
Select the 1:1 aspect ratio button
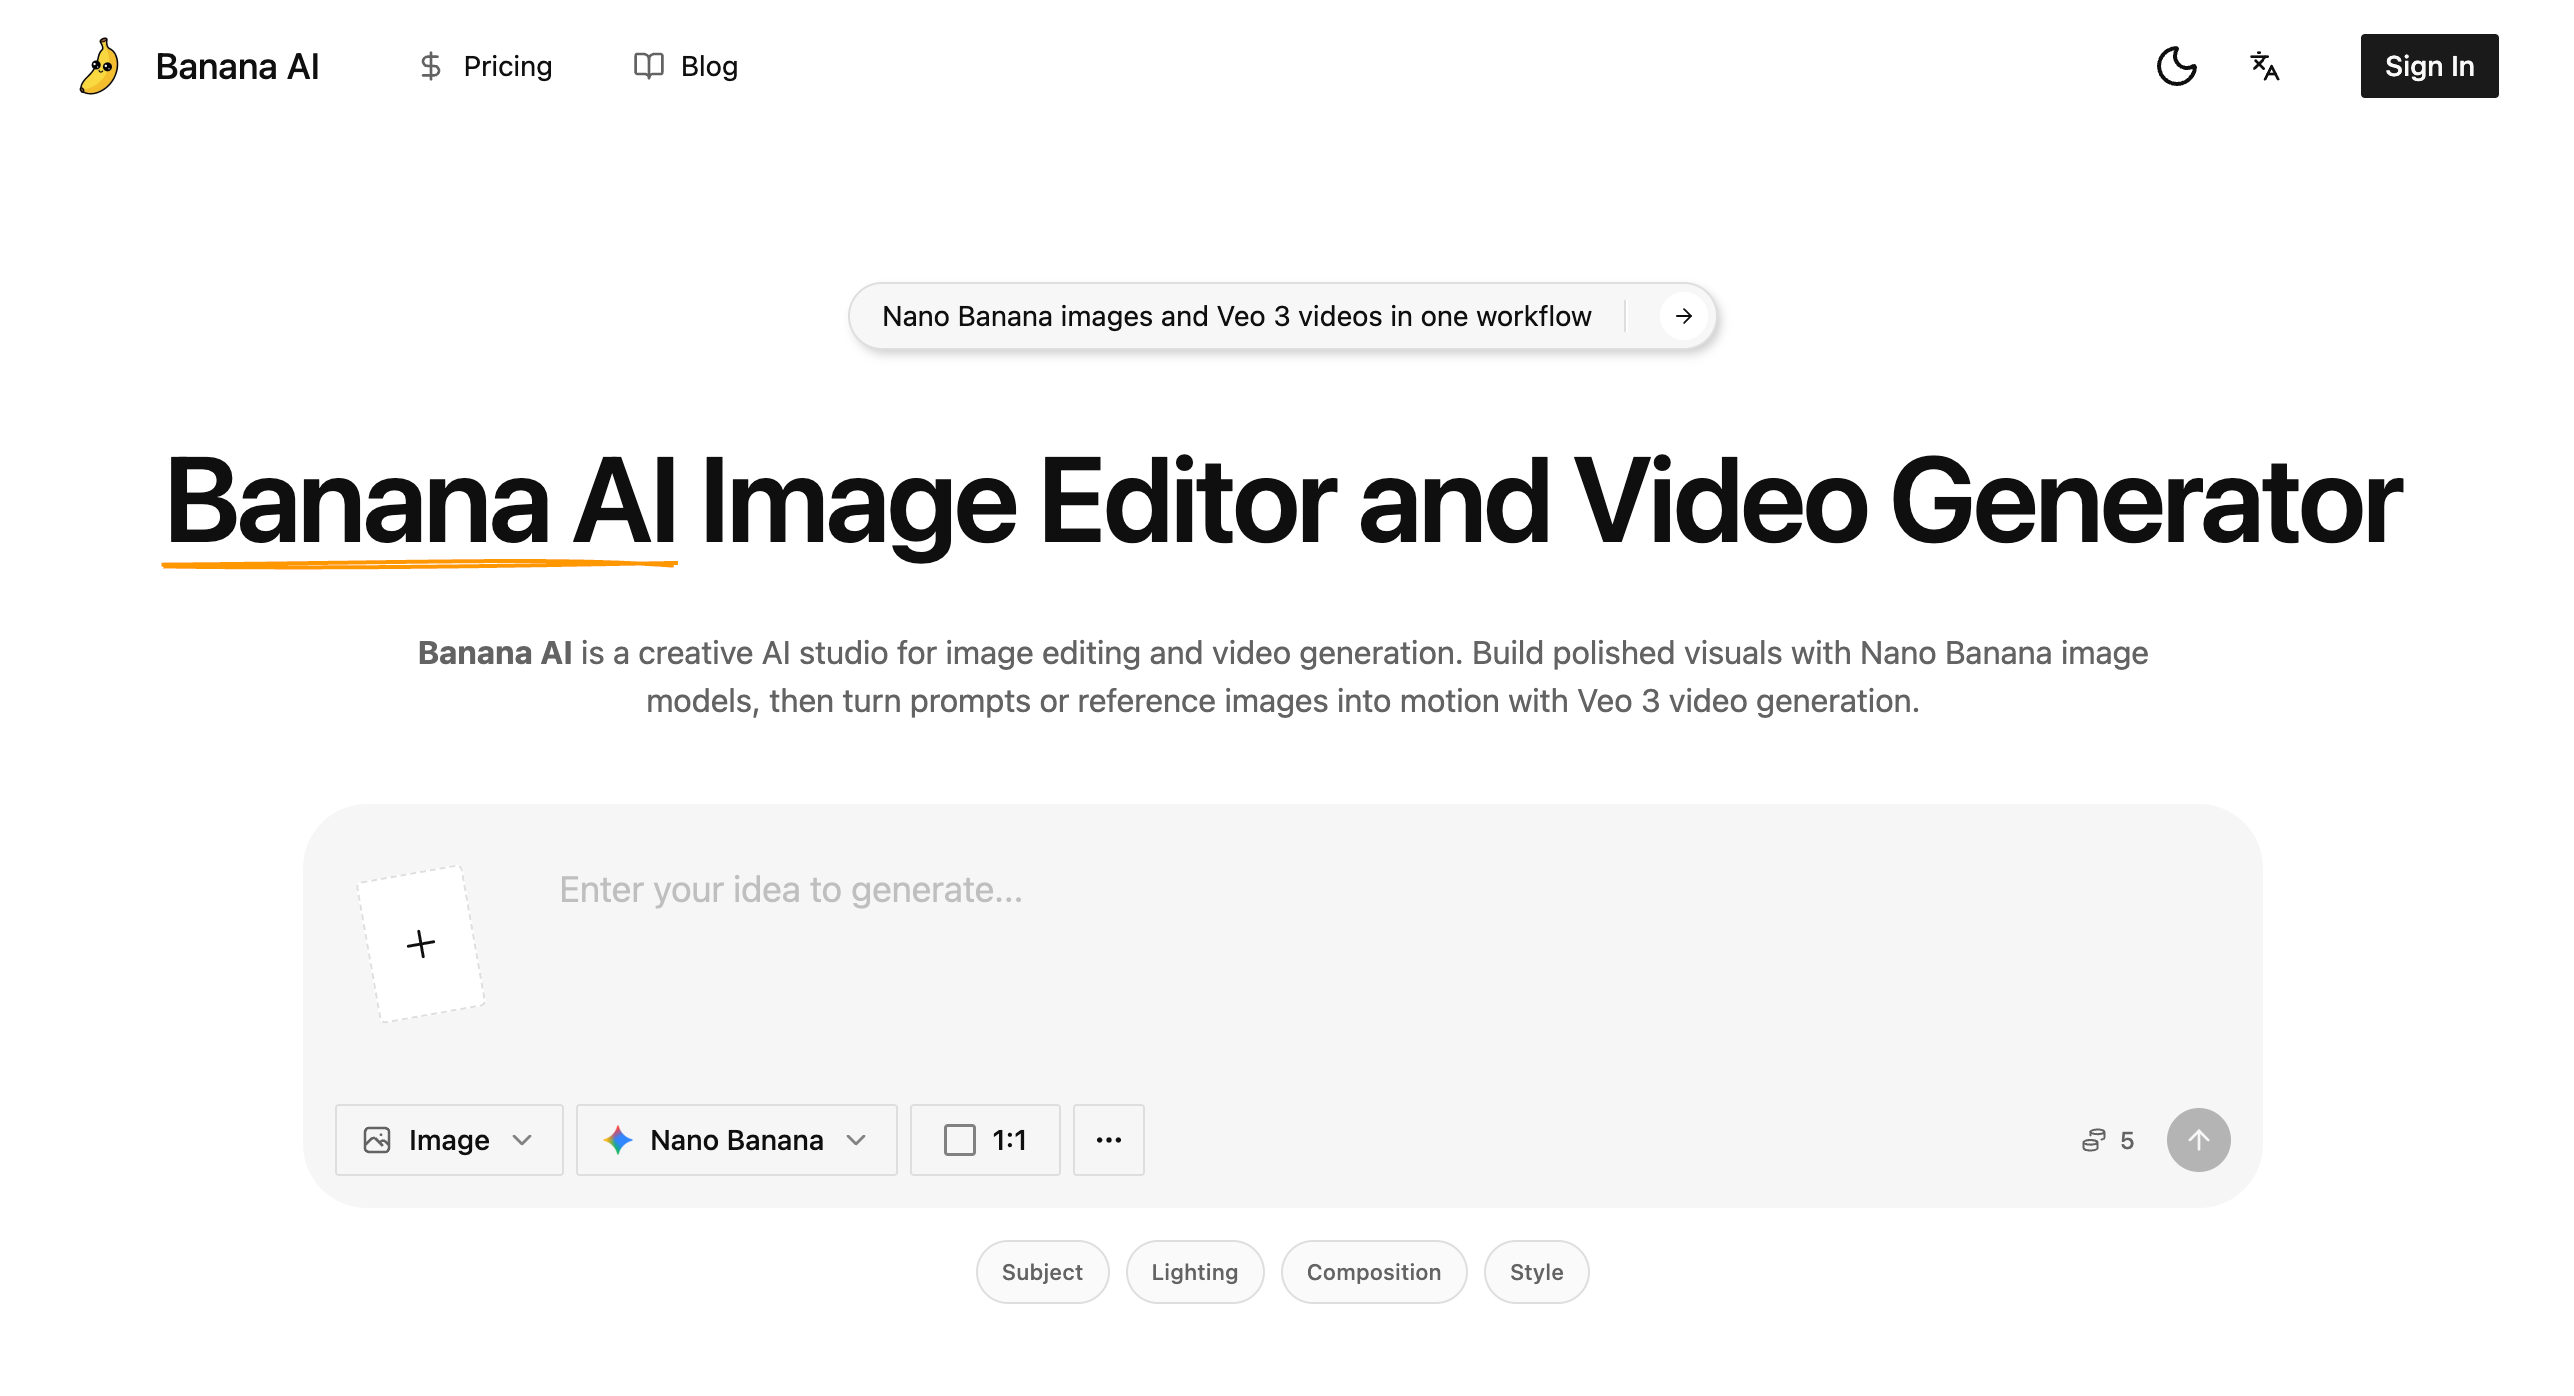pos(985,1140)
